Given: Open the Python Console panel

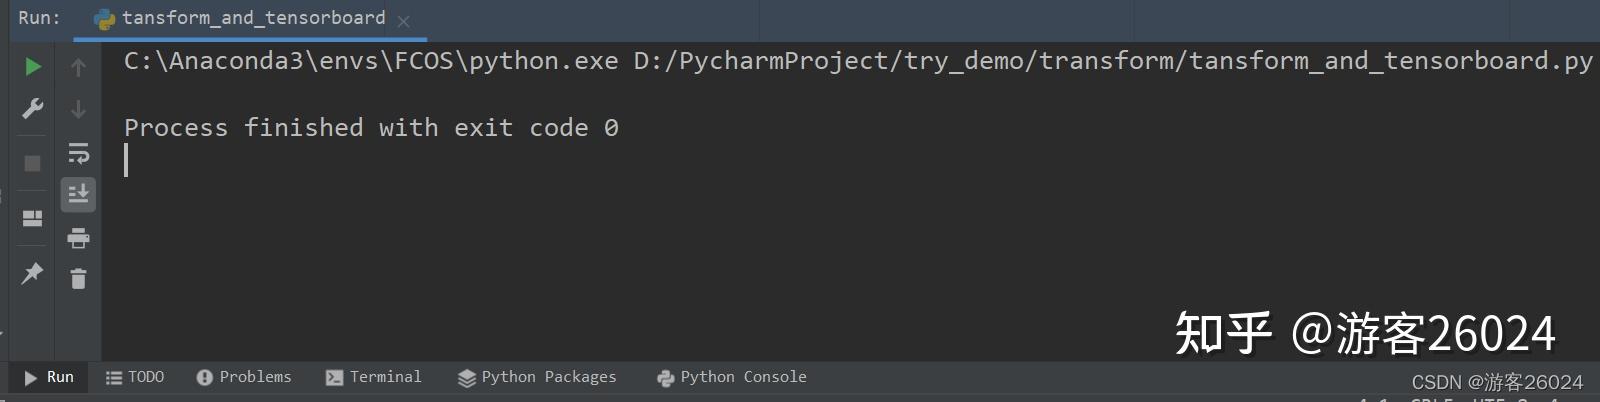Looking at the screenshot, I should coord(732,377).
